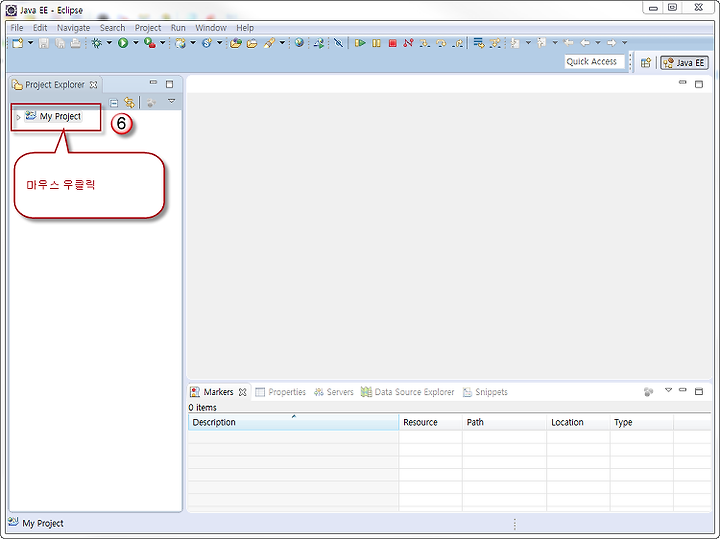The width and height of the screenshot is (720, 539).
Task: Open the Project menu
Action: pyautogui.click(x=148, y=28)
